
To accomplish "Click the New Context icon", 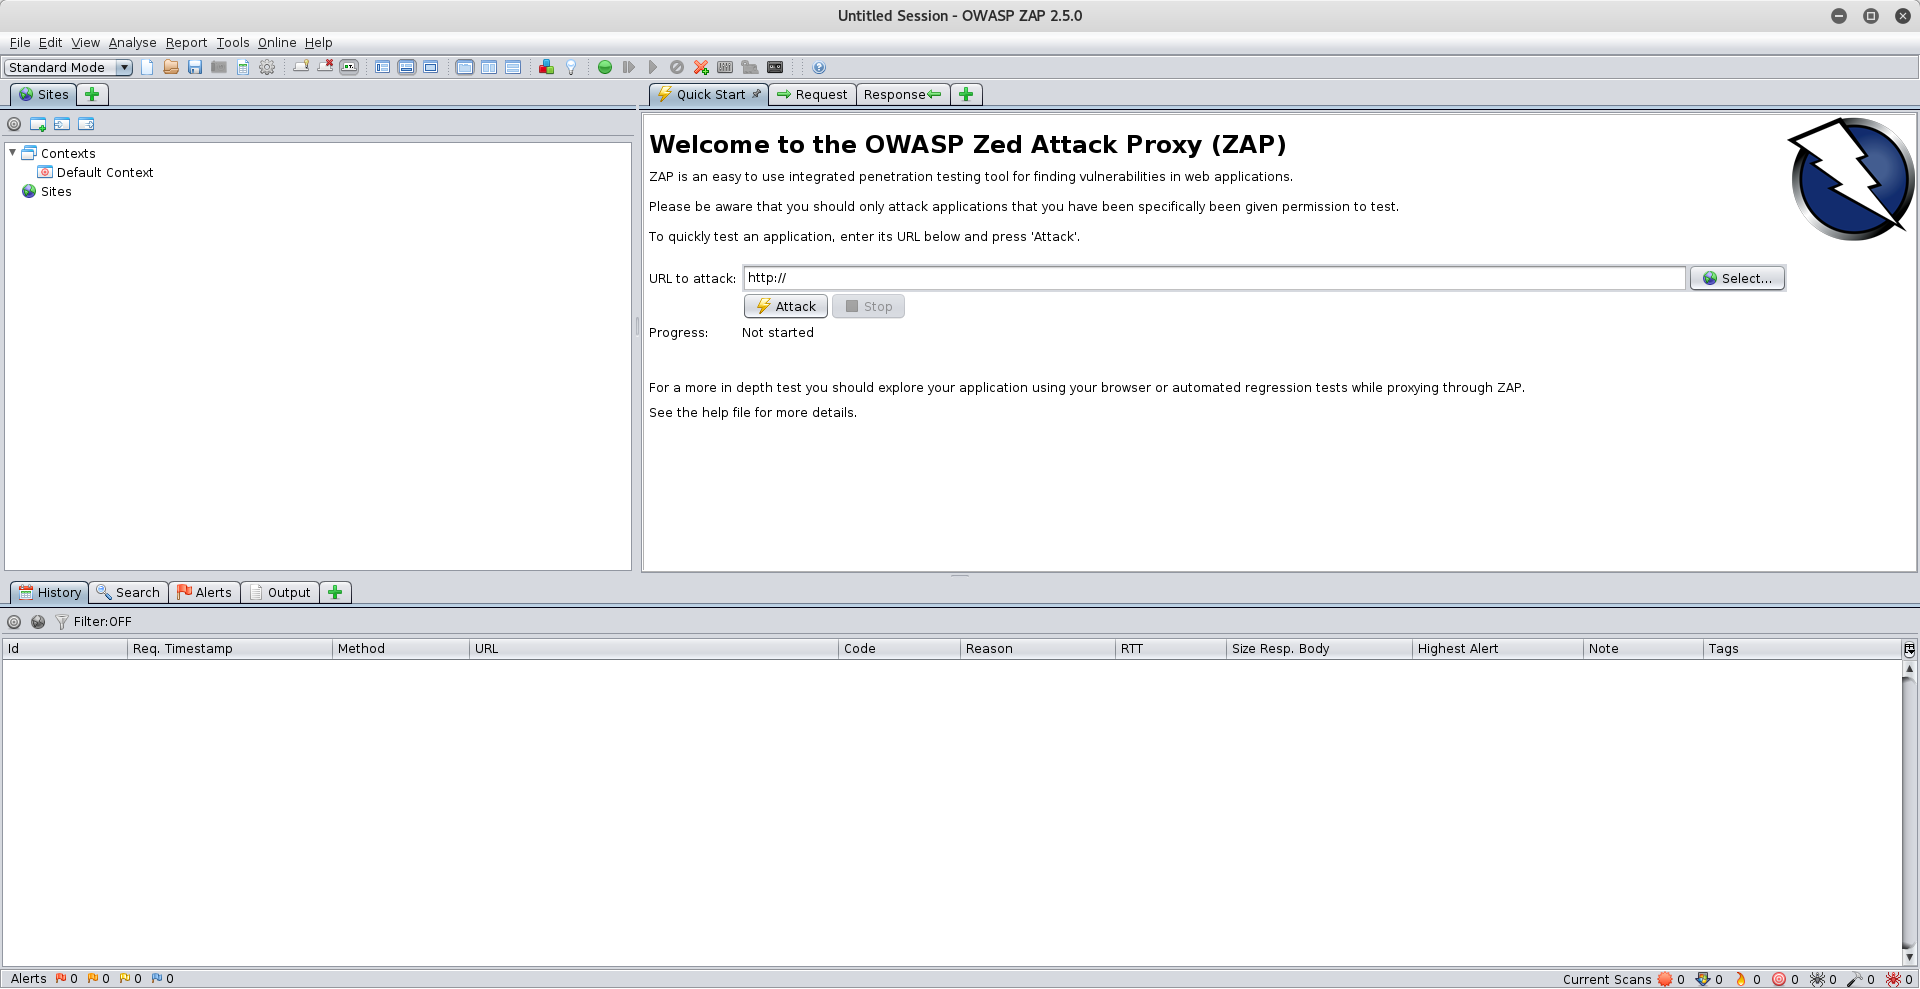I will tap(38, 124).
